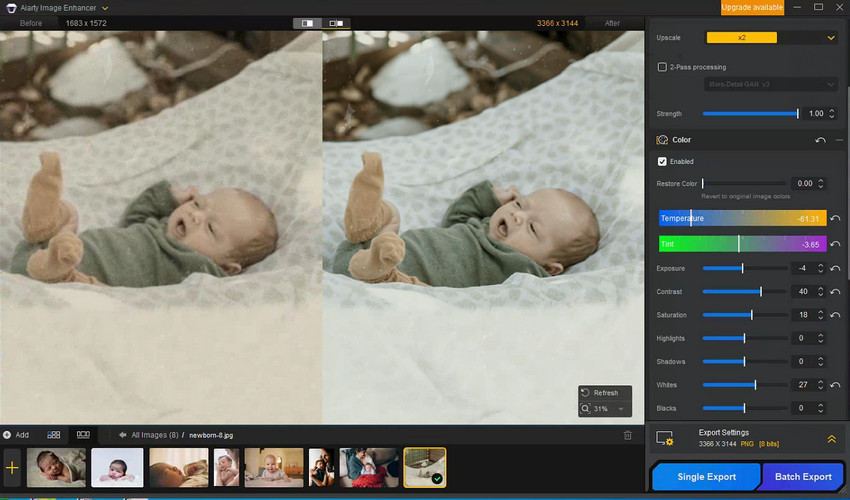
Task: Click the Contrast 40 value field
Action: point(803,292)
